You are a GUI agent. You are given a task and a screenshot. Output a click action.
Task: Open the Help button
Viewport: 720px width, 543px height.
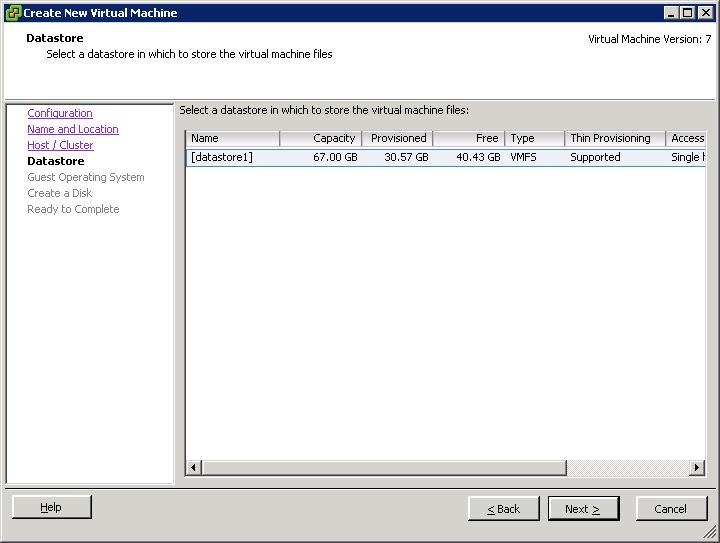52,507
